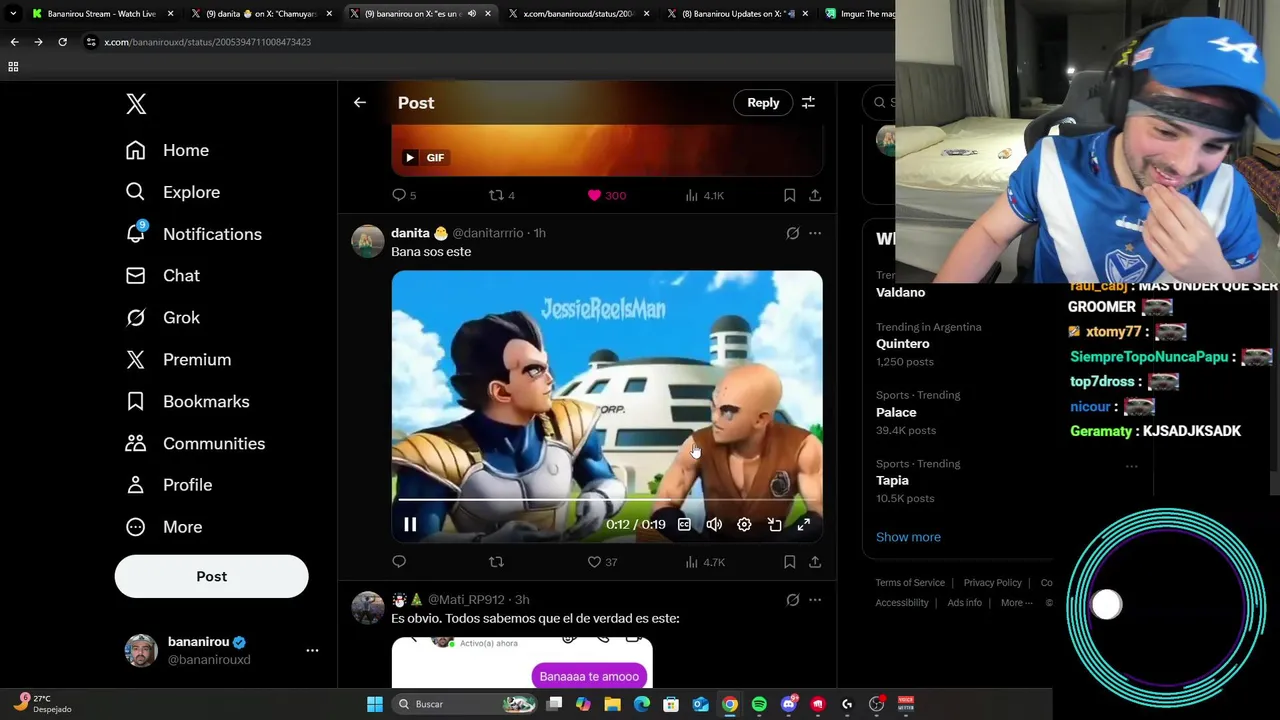
Task: Switch to the Imgur browser tab
Action: click(x=860, y=14)
